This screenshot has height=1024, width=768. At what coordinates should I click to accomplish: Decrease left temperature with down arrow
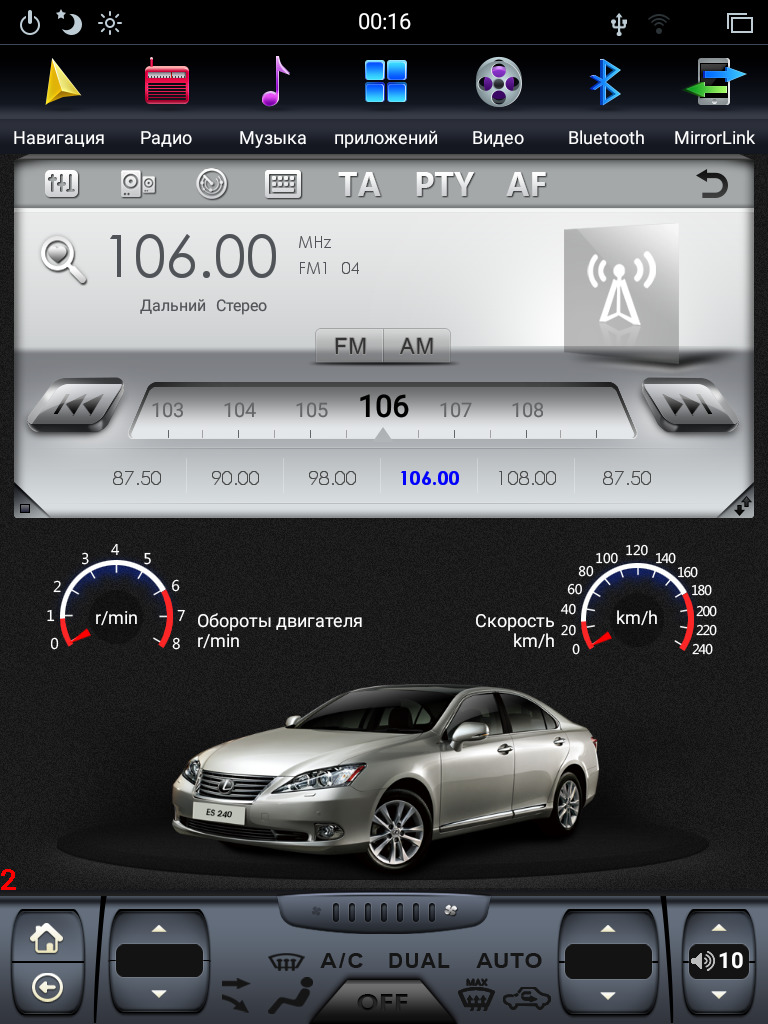(x=159, y=994)
